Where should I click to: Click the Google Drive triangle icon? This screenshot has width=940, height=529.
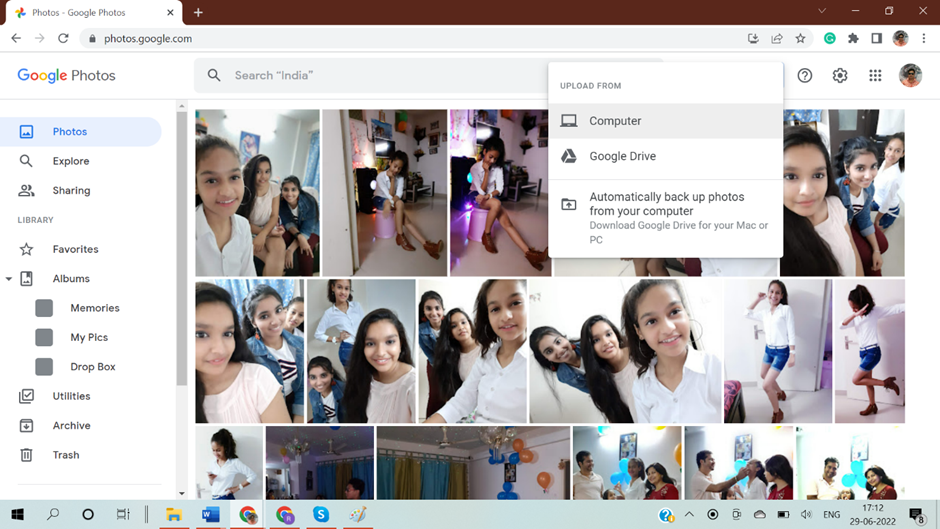(568, 156)
